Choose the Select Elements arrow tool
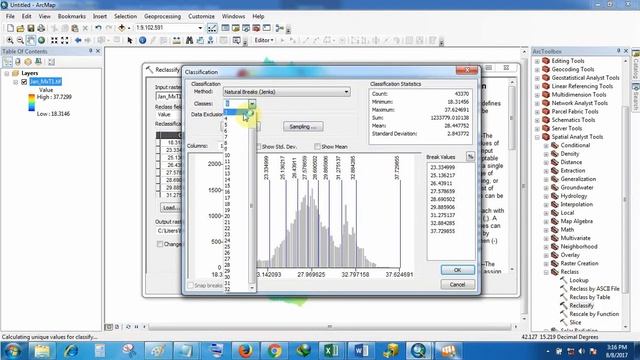 [130, 40]
